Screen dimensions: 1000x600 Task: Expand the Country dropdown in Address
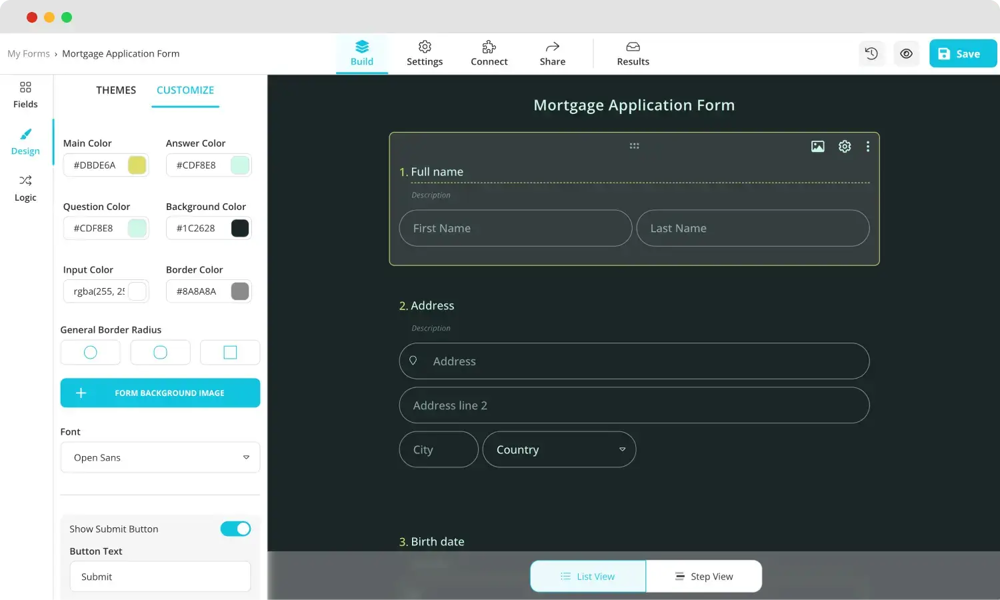559,450
